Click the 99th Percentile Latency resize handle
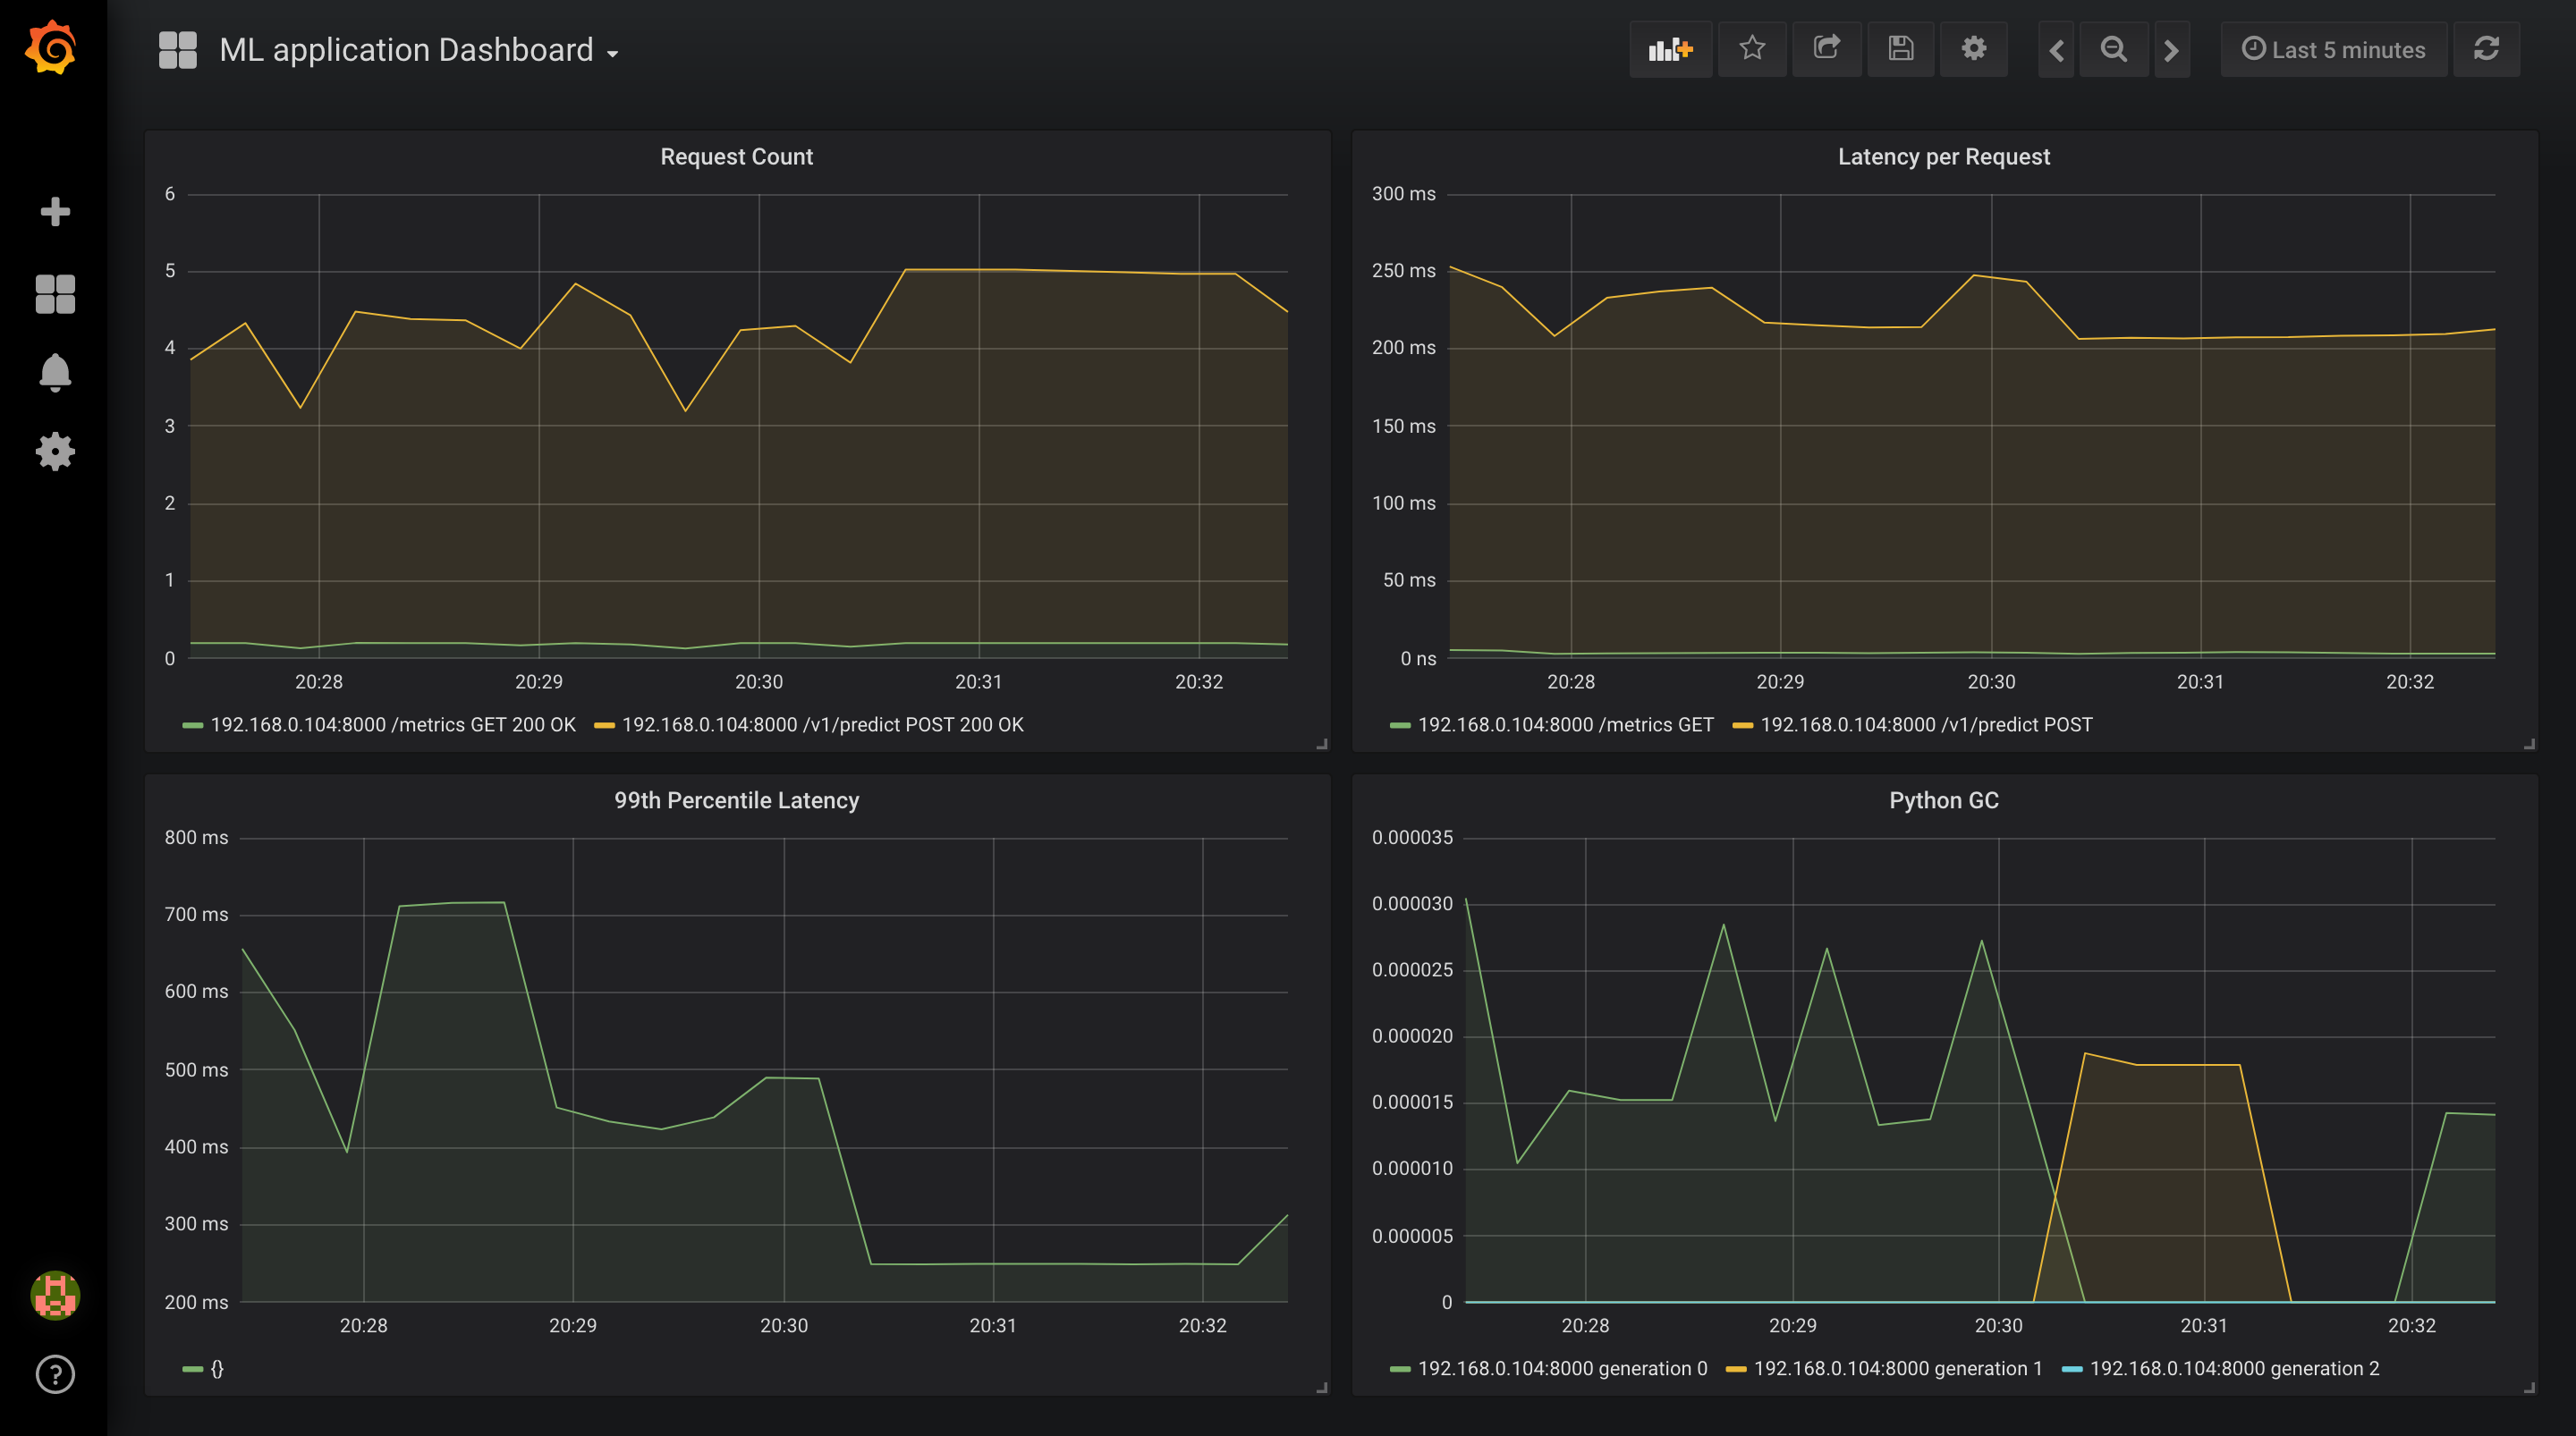Image resolution: width=2576 pixels, height=1436 pixels. tap(1321, 1387)
